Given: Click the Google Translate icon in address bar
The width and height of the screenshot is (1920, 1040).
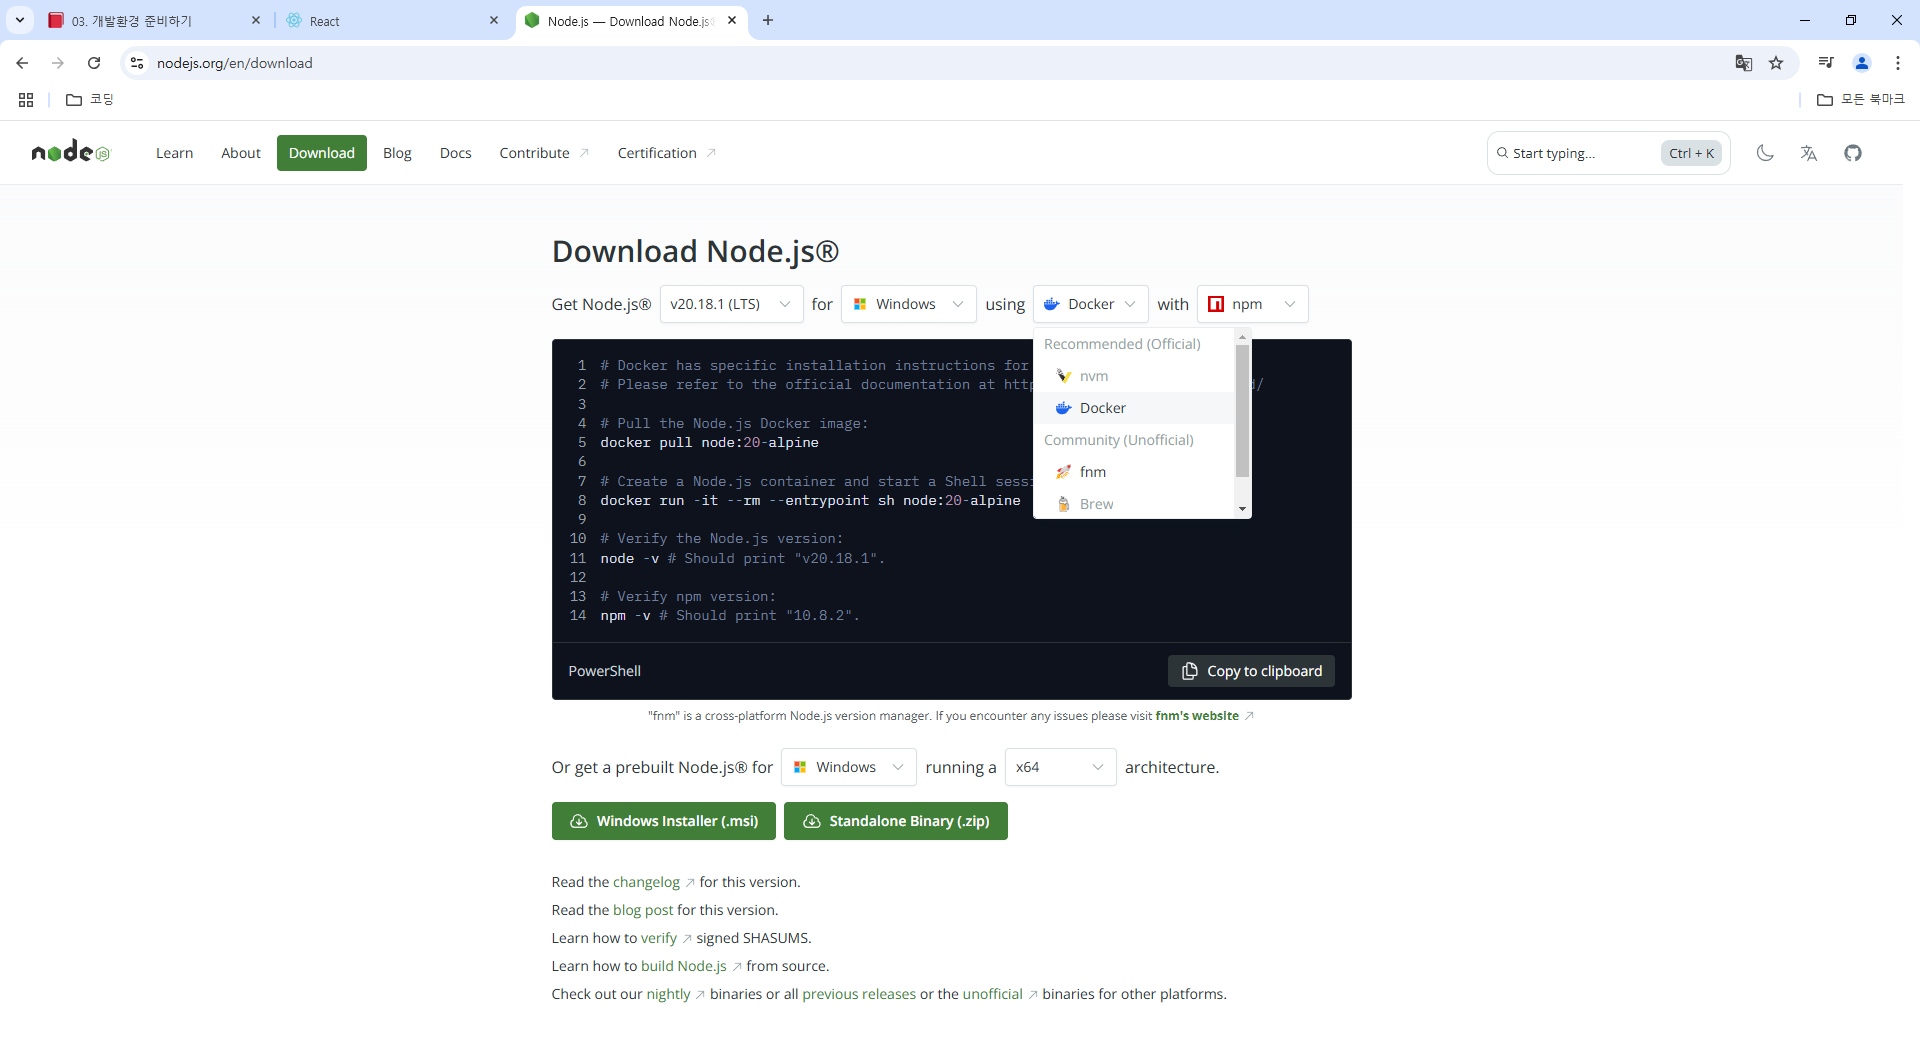Looking at the screenshot, I should [1744, 63].
